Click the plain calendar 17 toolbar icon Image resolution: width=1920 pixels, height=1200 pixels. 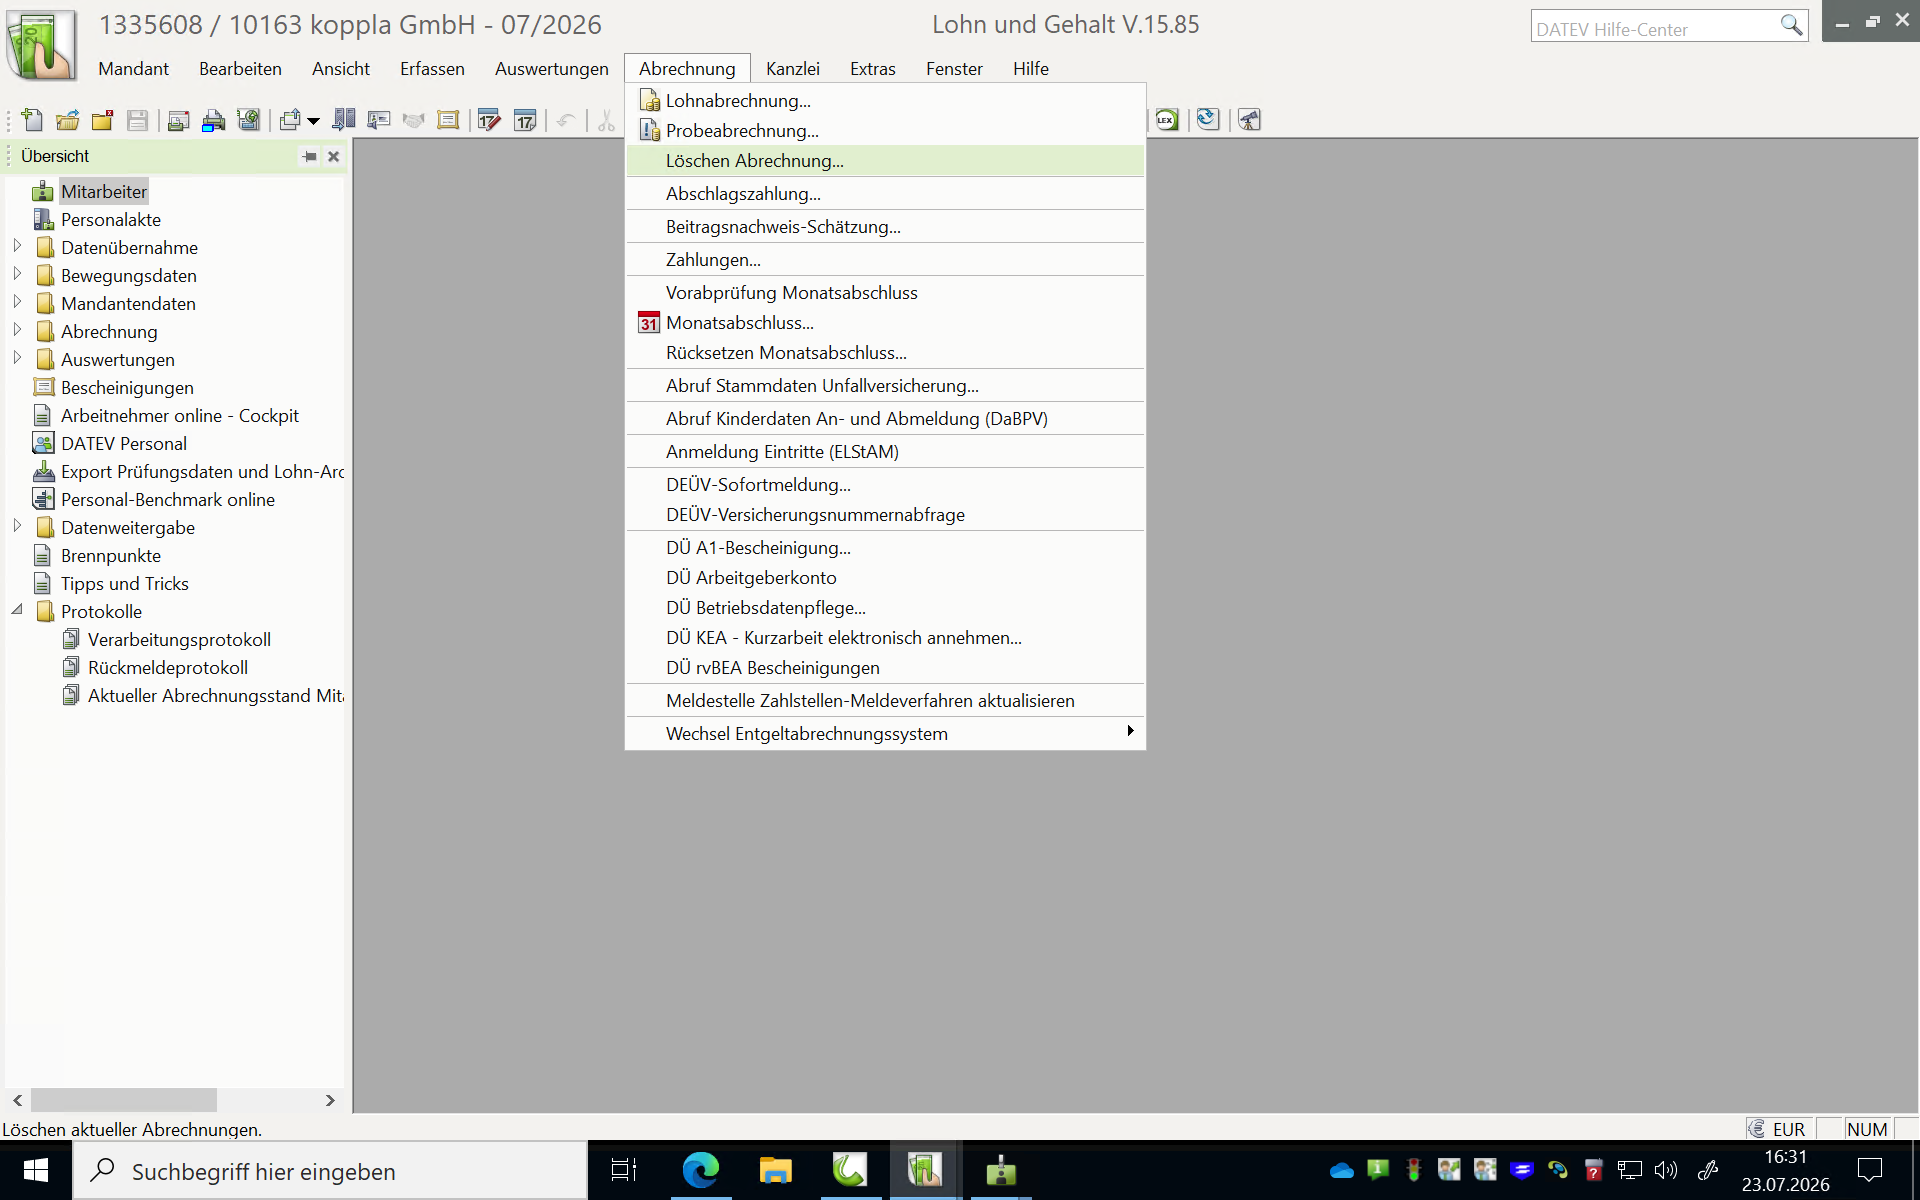click(525, 120)
